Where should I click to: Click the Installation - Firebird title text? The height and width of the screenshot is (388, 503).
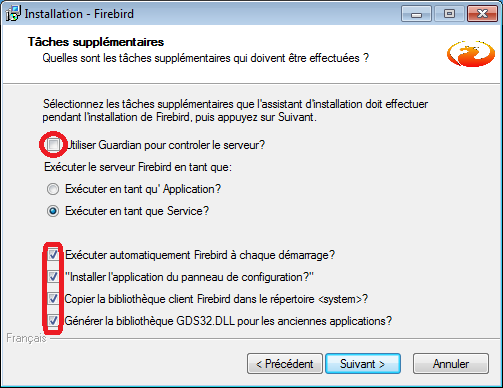[79, 14]
